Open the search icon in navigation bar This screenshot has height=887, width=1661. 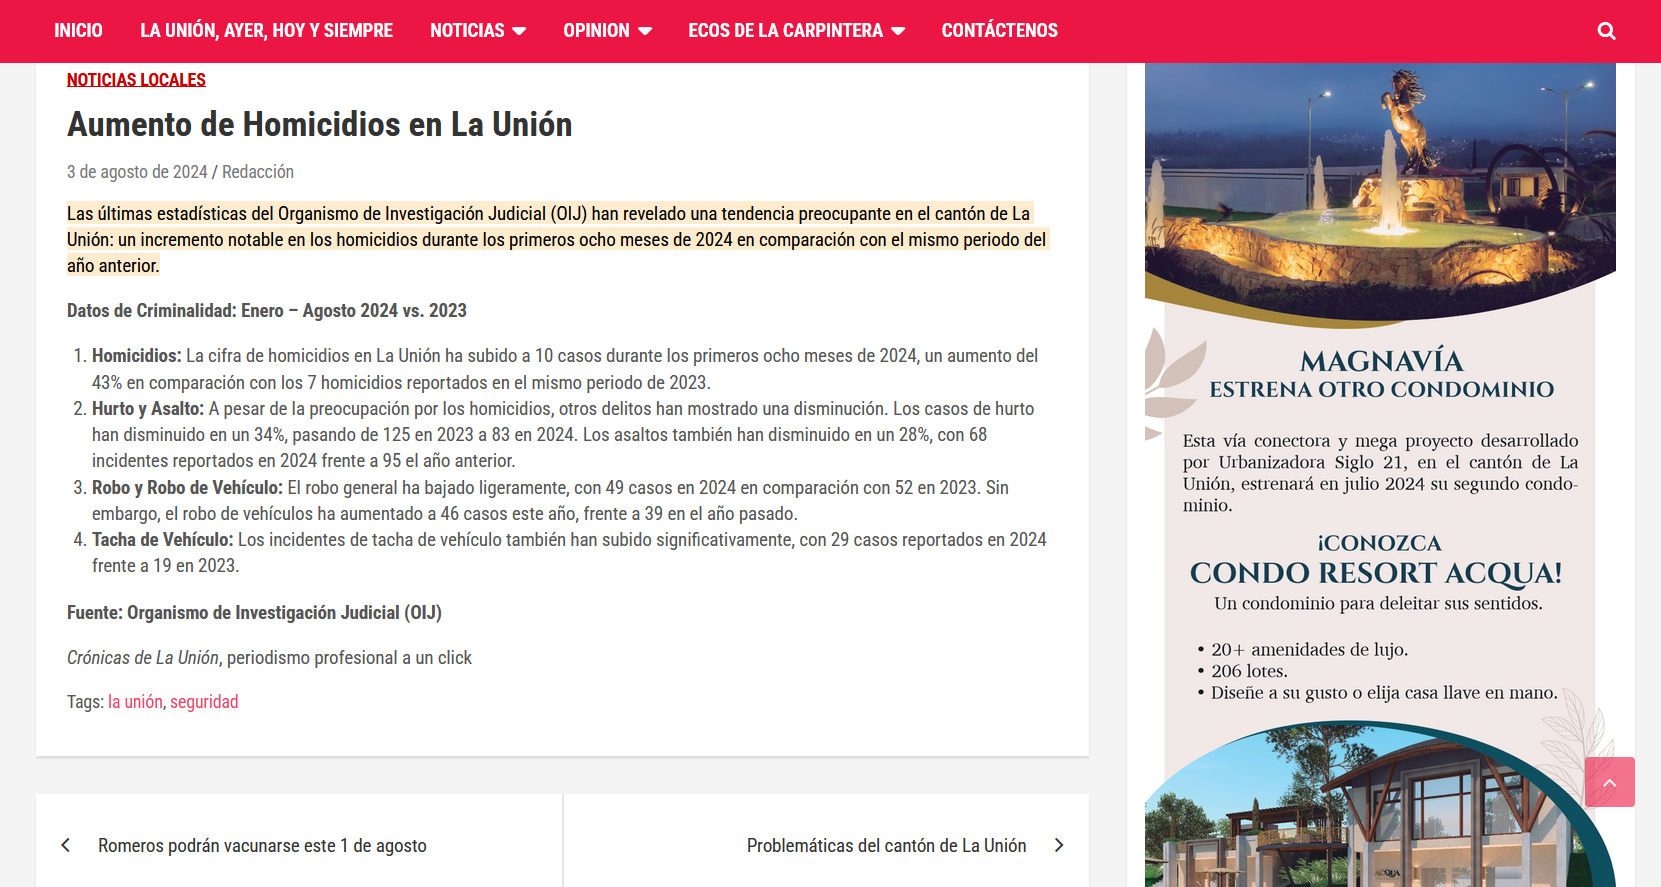(x=1606, y=31)
